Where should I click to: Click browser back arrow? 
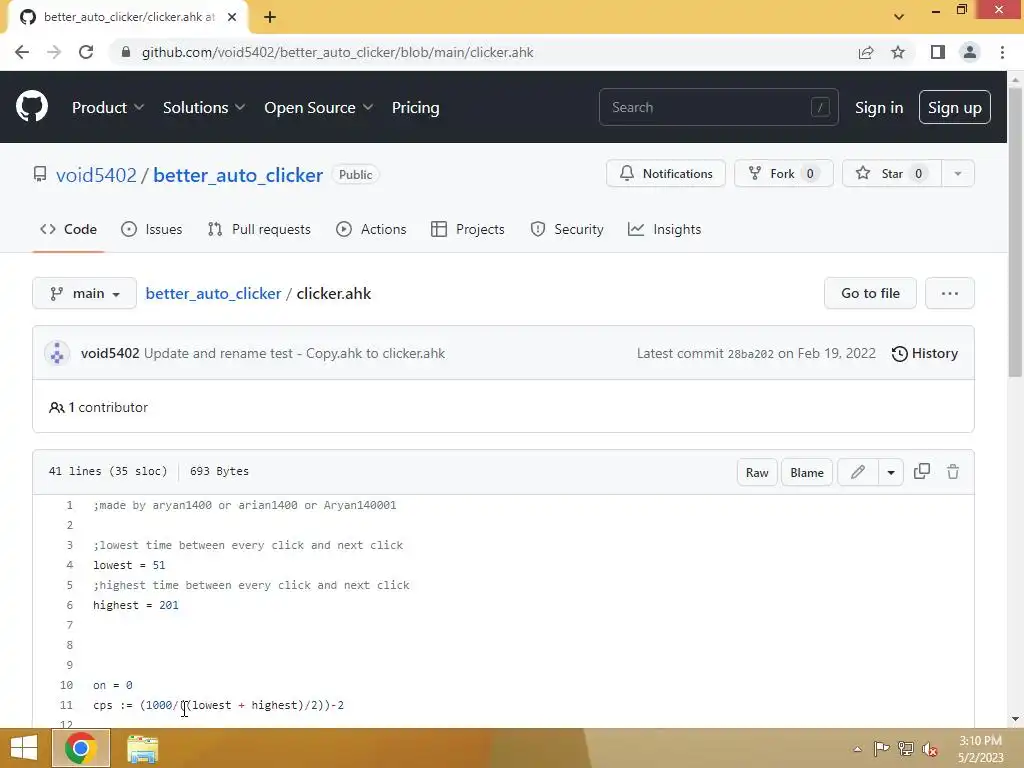[x=22, y=52]
